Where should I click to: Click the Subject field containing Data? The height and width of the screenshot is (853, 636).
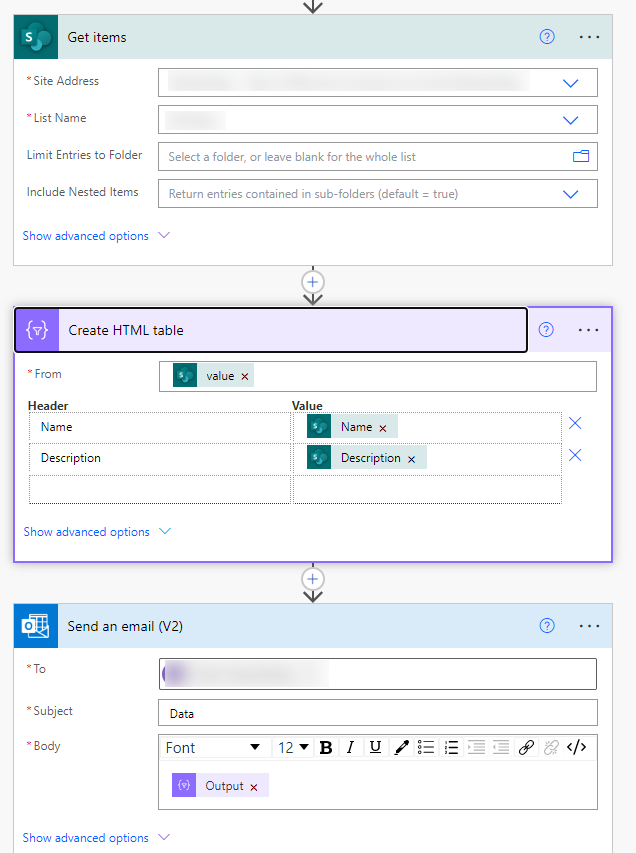378,713
